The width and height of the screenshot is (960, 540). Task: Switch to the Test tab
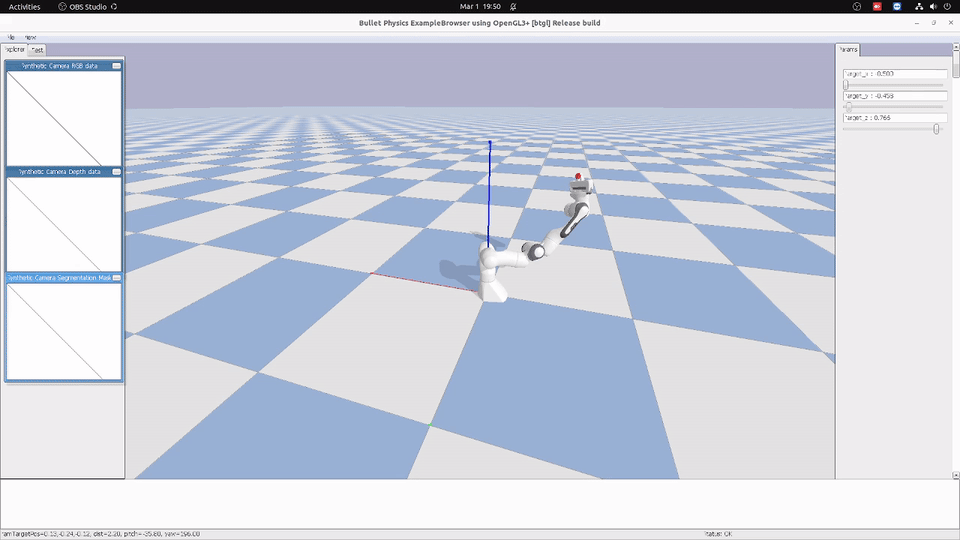[x=37, y=49]
